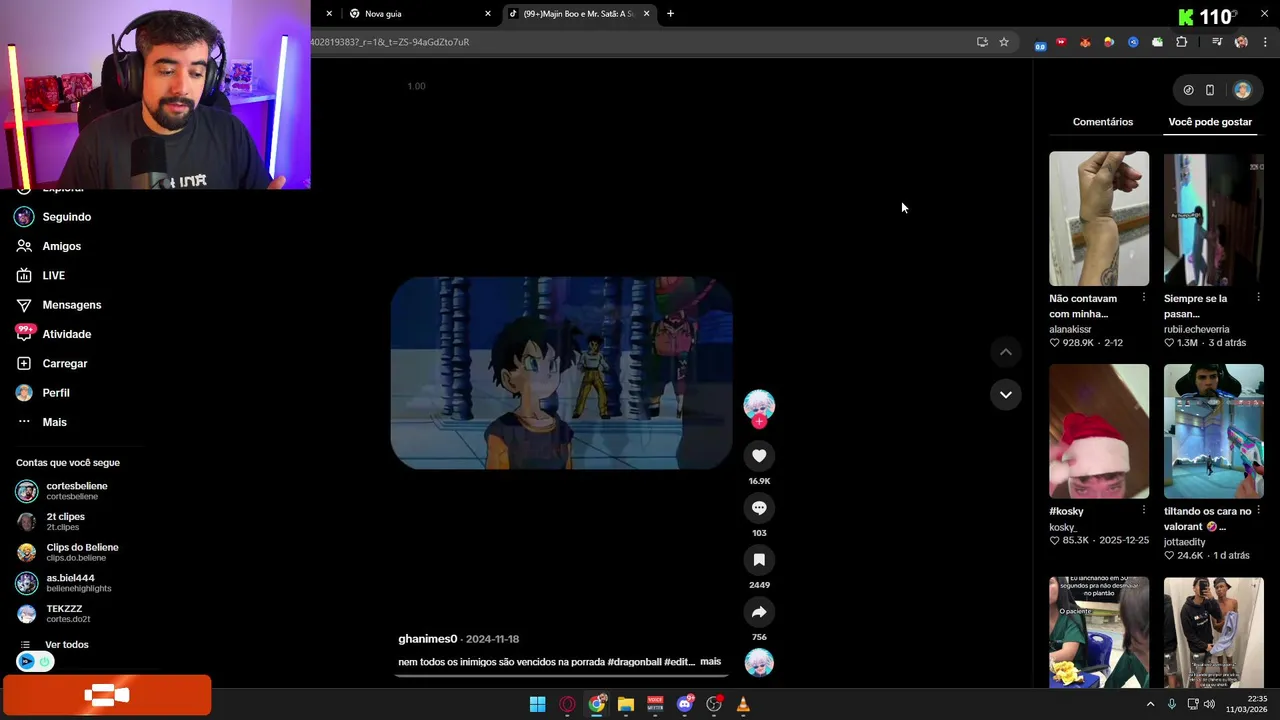
Task: Open the #kosky video thumbnail
Action: point(1099,431)
